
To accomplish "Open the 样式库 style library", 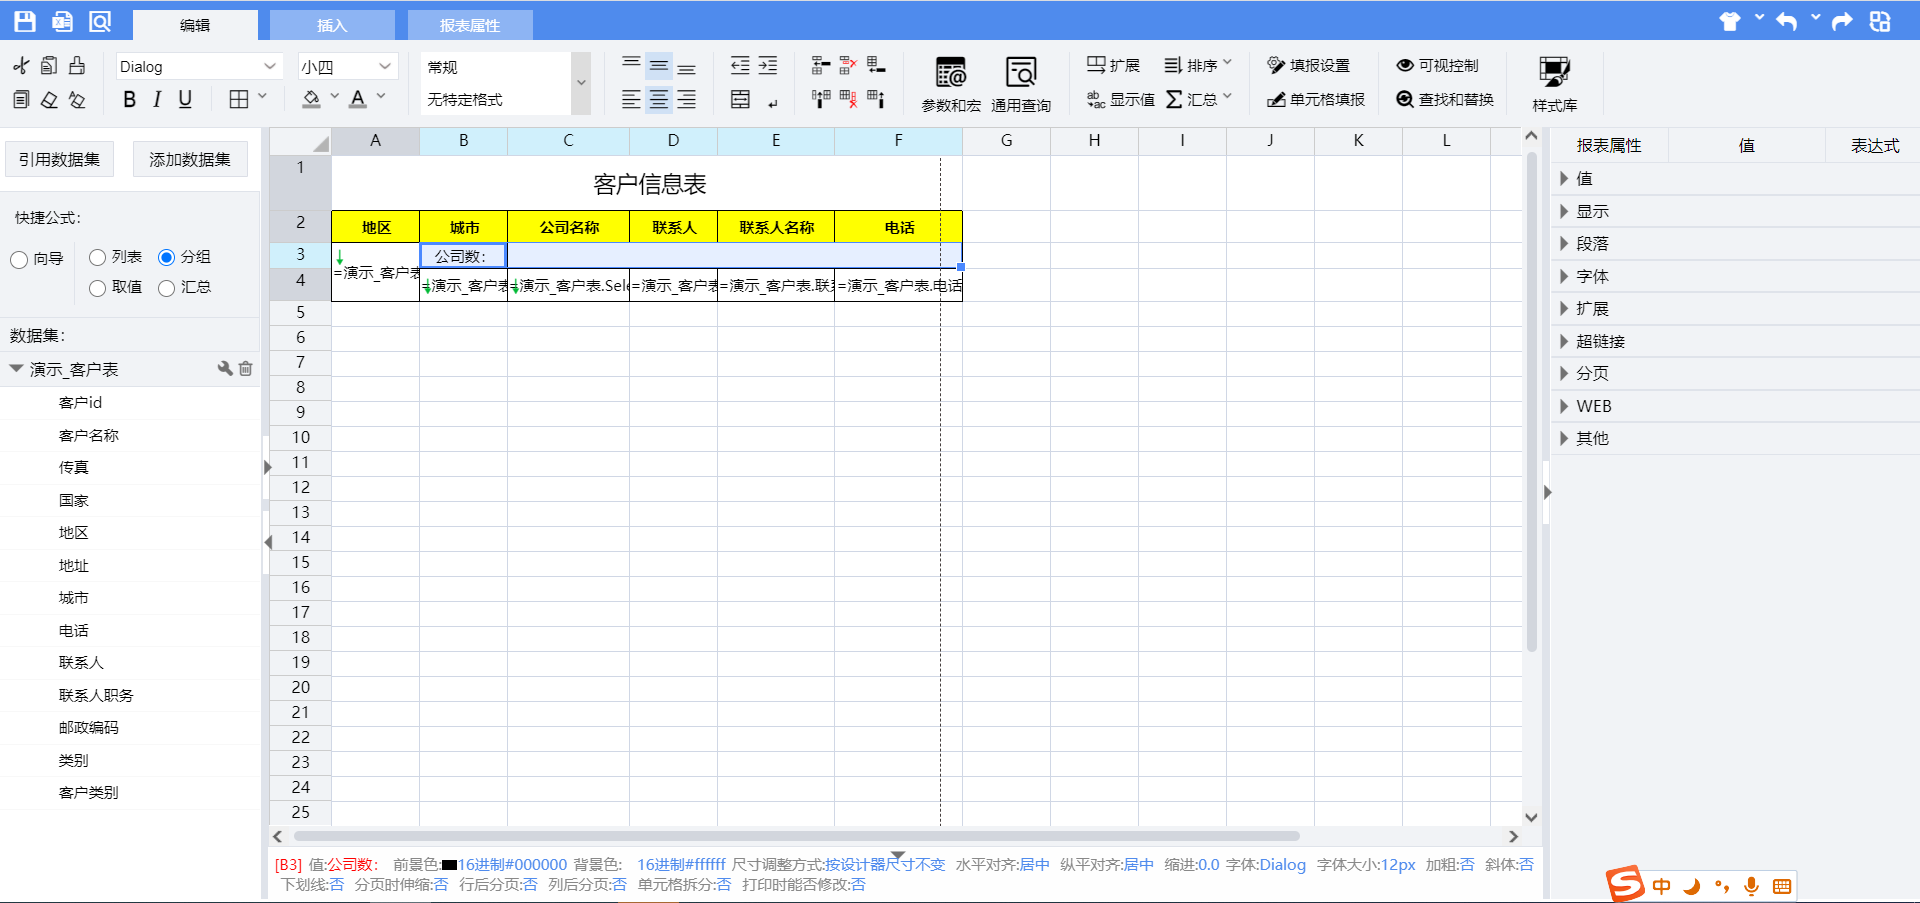I will (x=1554, y=84).
